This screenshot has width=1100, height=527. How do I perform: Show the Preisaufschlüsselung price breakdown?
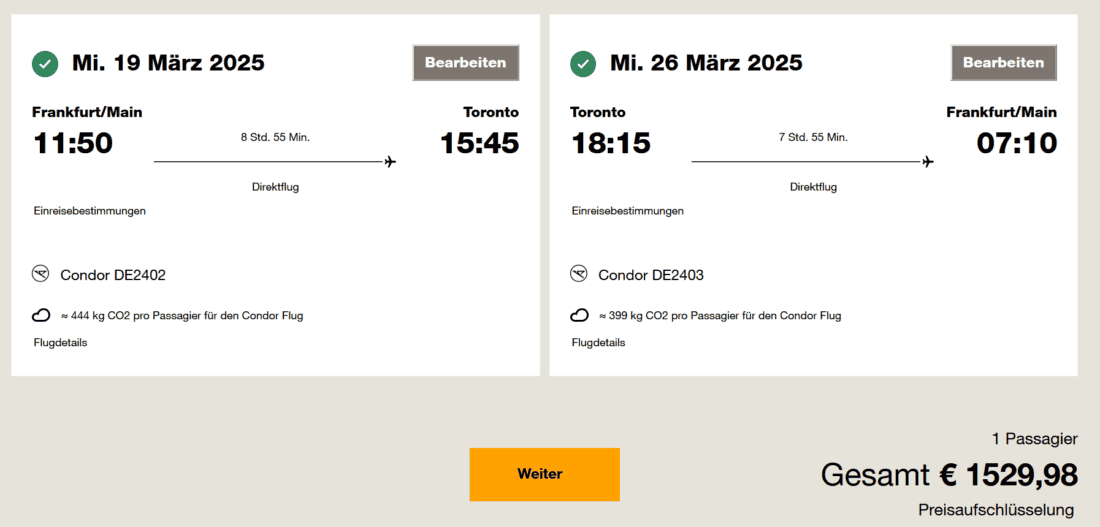click(996, 510)
